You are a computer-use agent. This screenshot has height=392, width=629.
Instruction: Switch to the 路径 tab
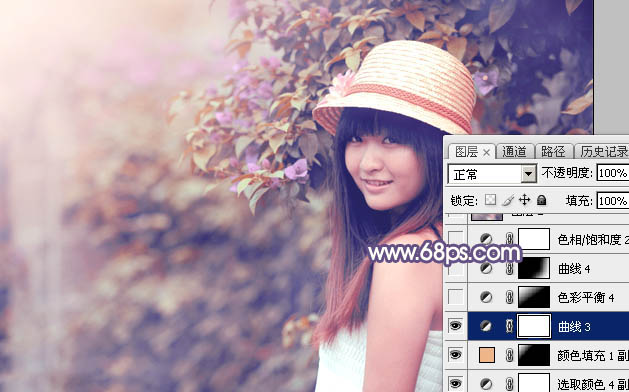pos(553,152)
